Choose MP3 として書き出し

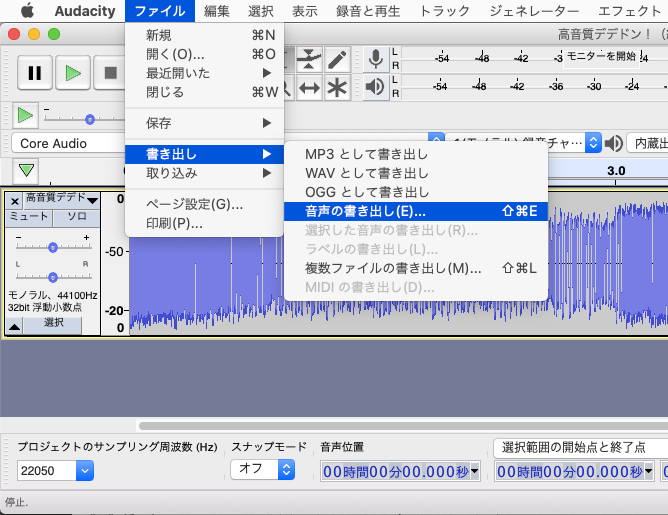(x=416, y=154)
